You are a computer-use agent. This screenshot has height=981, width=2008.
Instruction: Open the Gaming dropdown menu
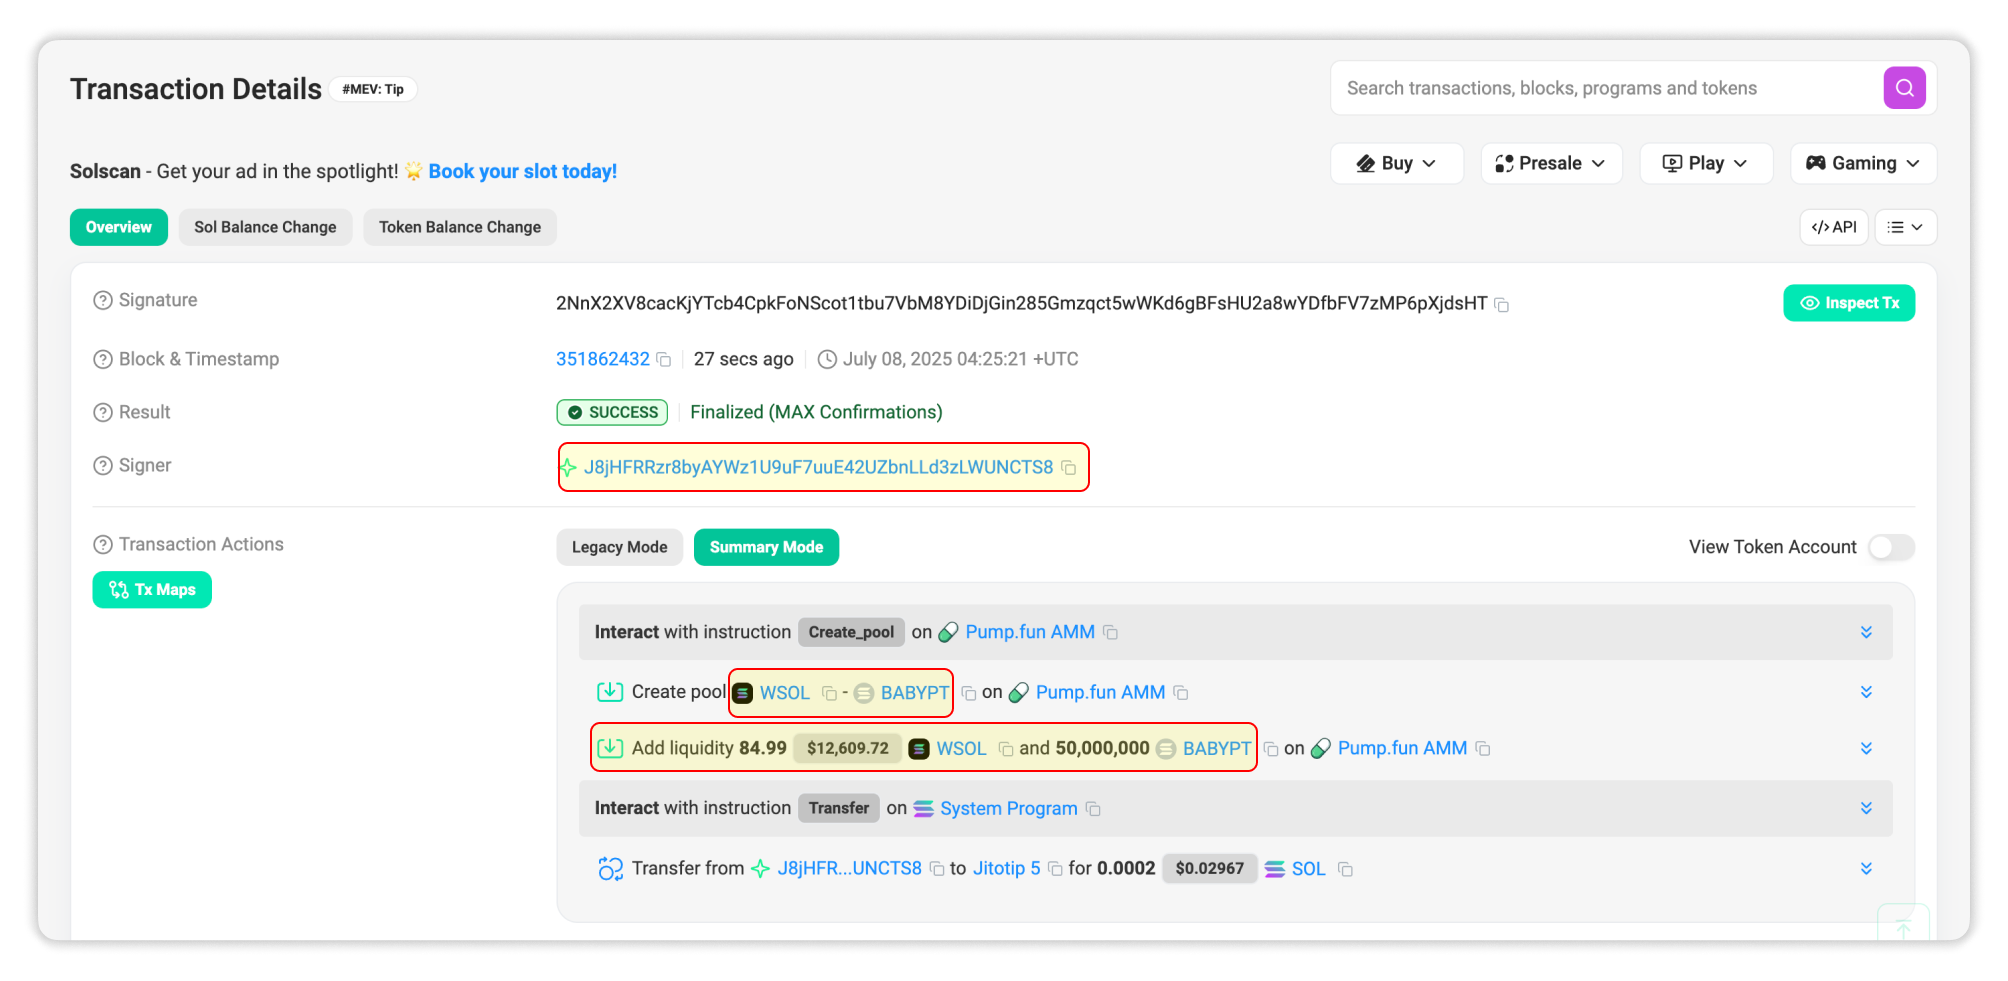coord(1862,163)
